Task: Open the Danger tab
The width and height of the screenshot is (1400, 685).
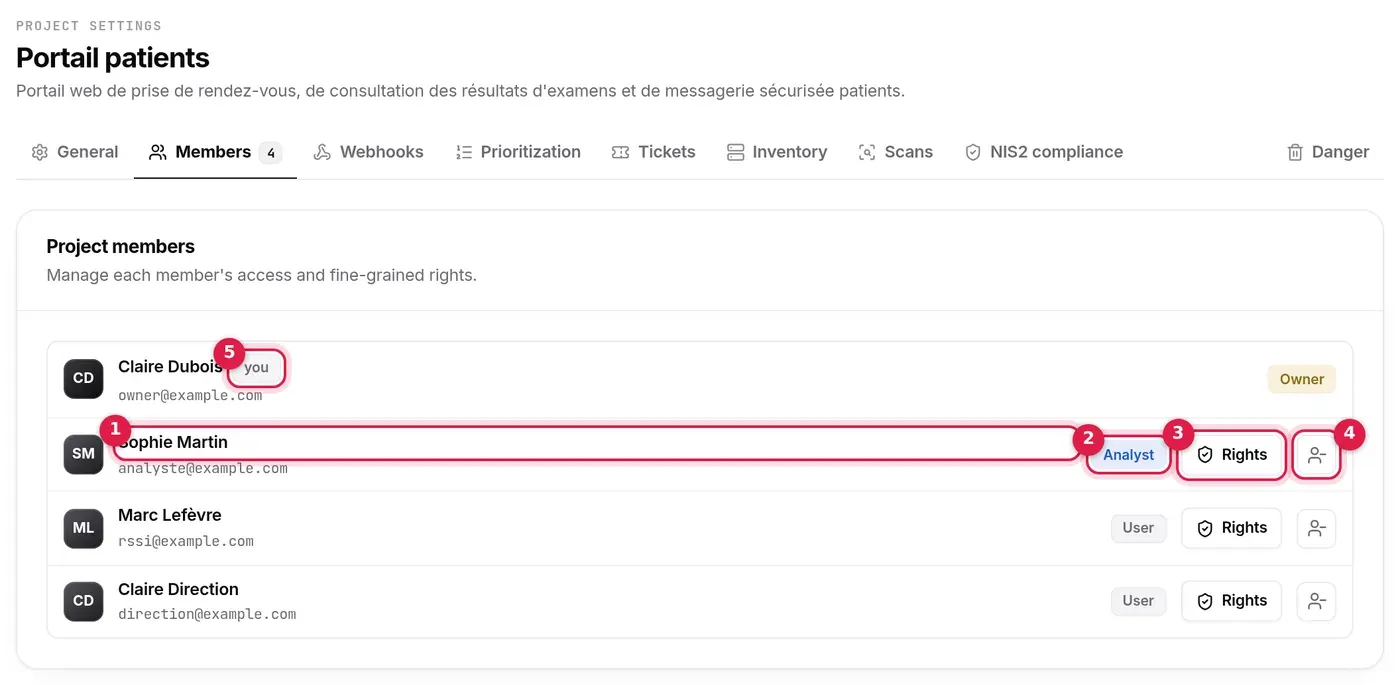Action: pos(1327,152)
